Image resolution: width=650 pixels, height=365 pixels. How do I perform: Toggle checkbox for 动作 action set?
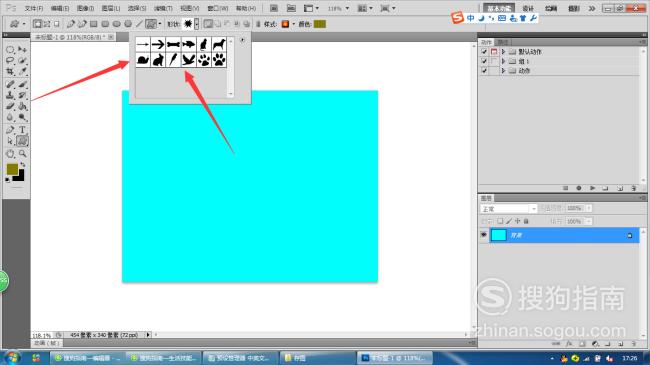[x=484, y=71]
